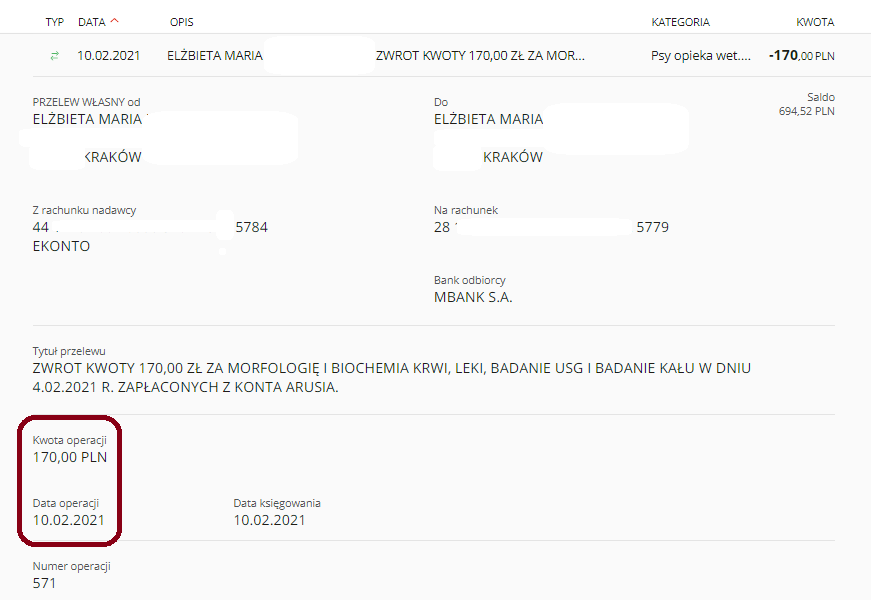Viewport: 871px width, 600px height.
Task: Click the Data księgowania date value
Action: point(269,520)
